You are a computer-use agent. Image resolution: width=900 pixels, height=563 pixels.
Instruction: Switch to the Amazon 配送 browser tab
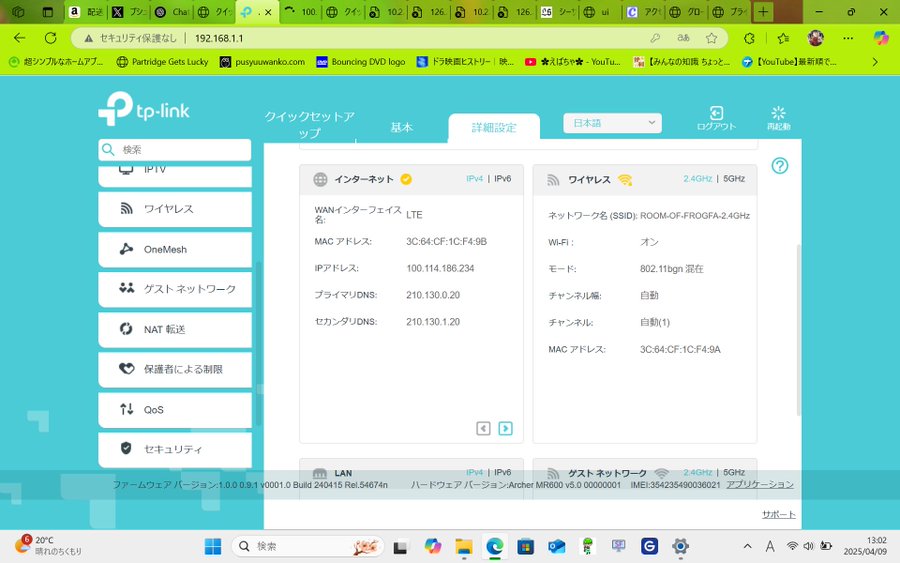pos(86,12)
